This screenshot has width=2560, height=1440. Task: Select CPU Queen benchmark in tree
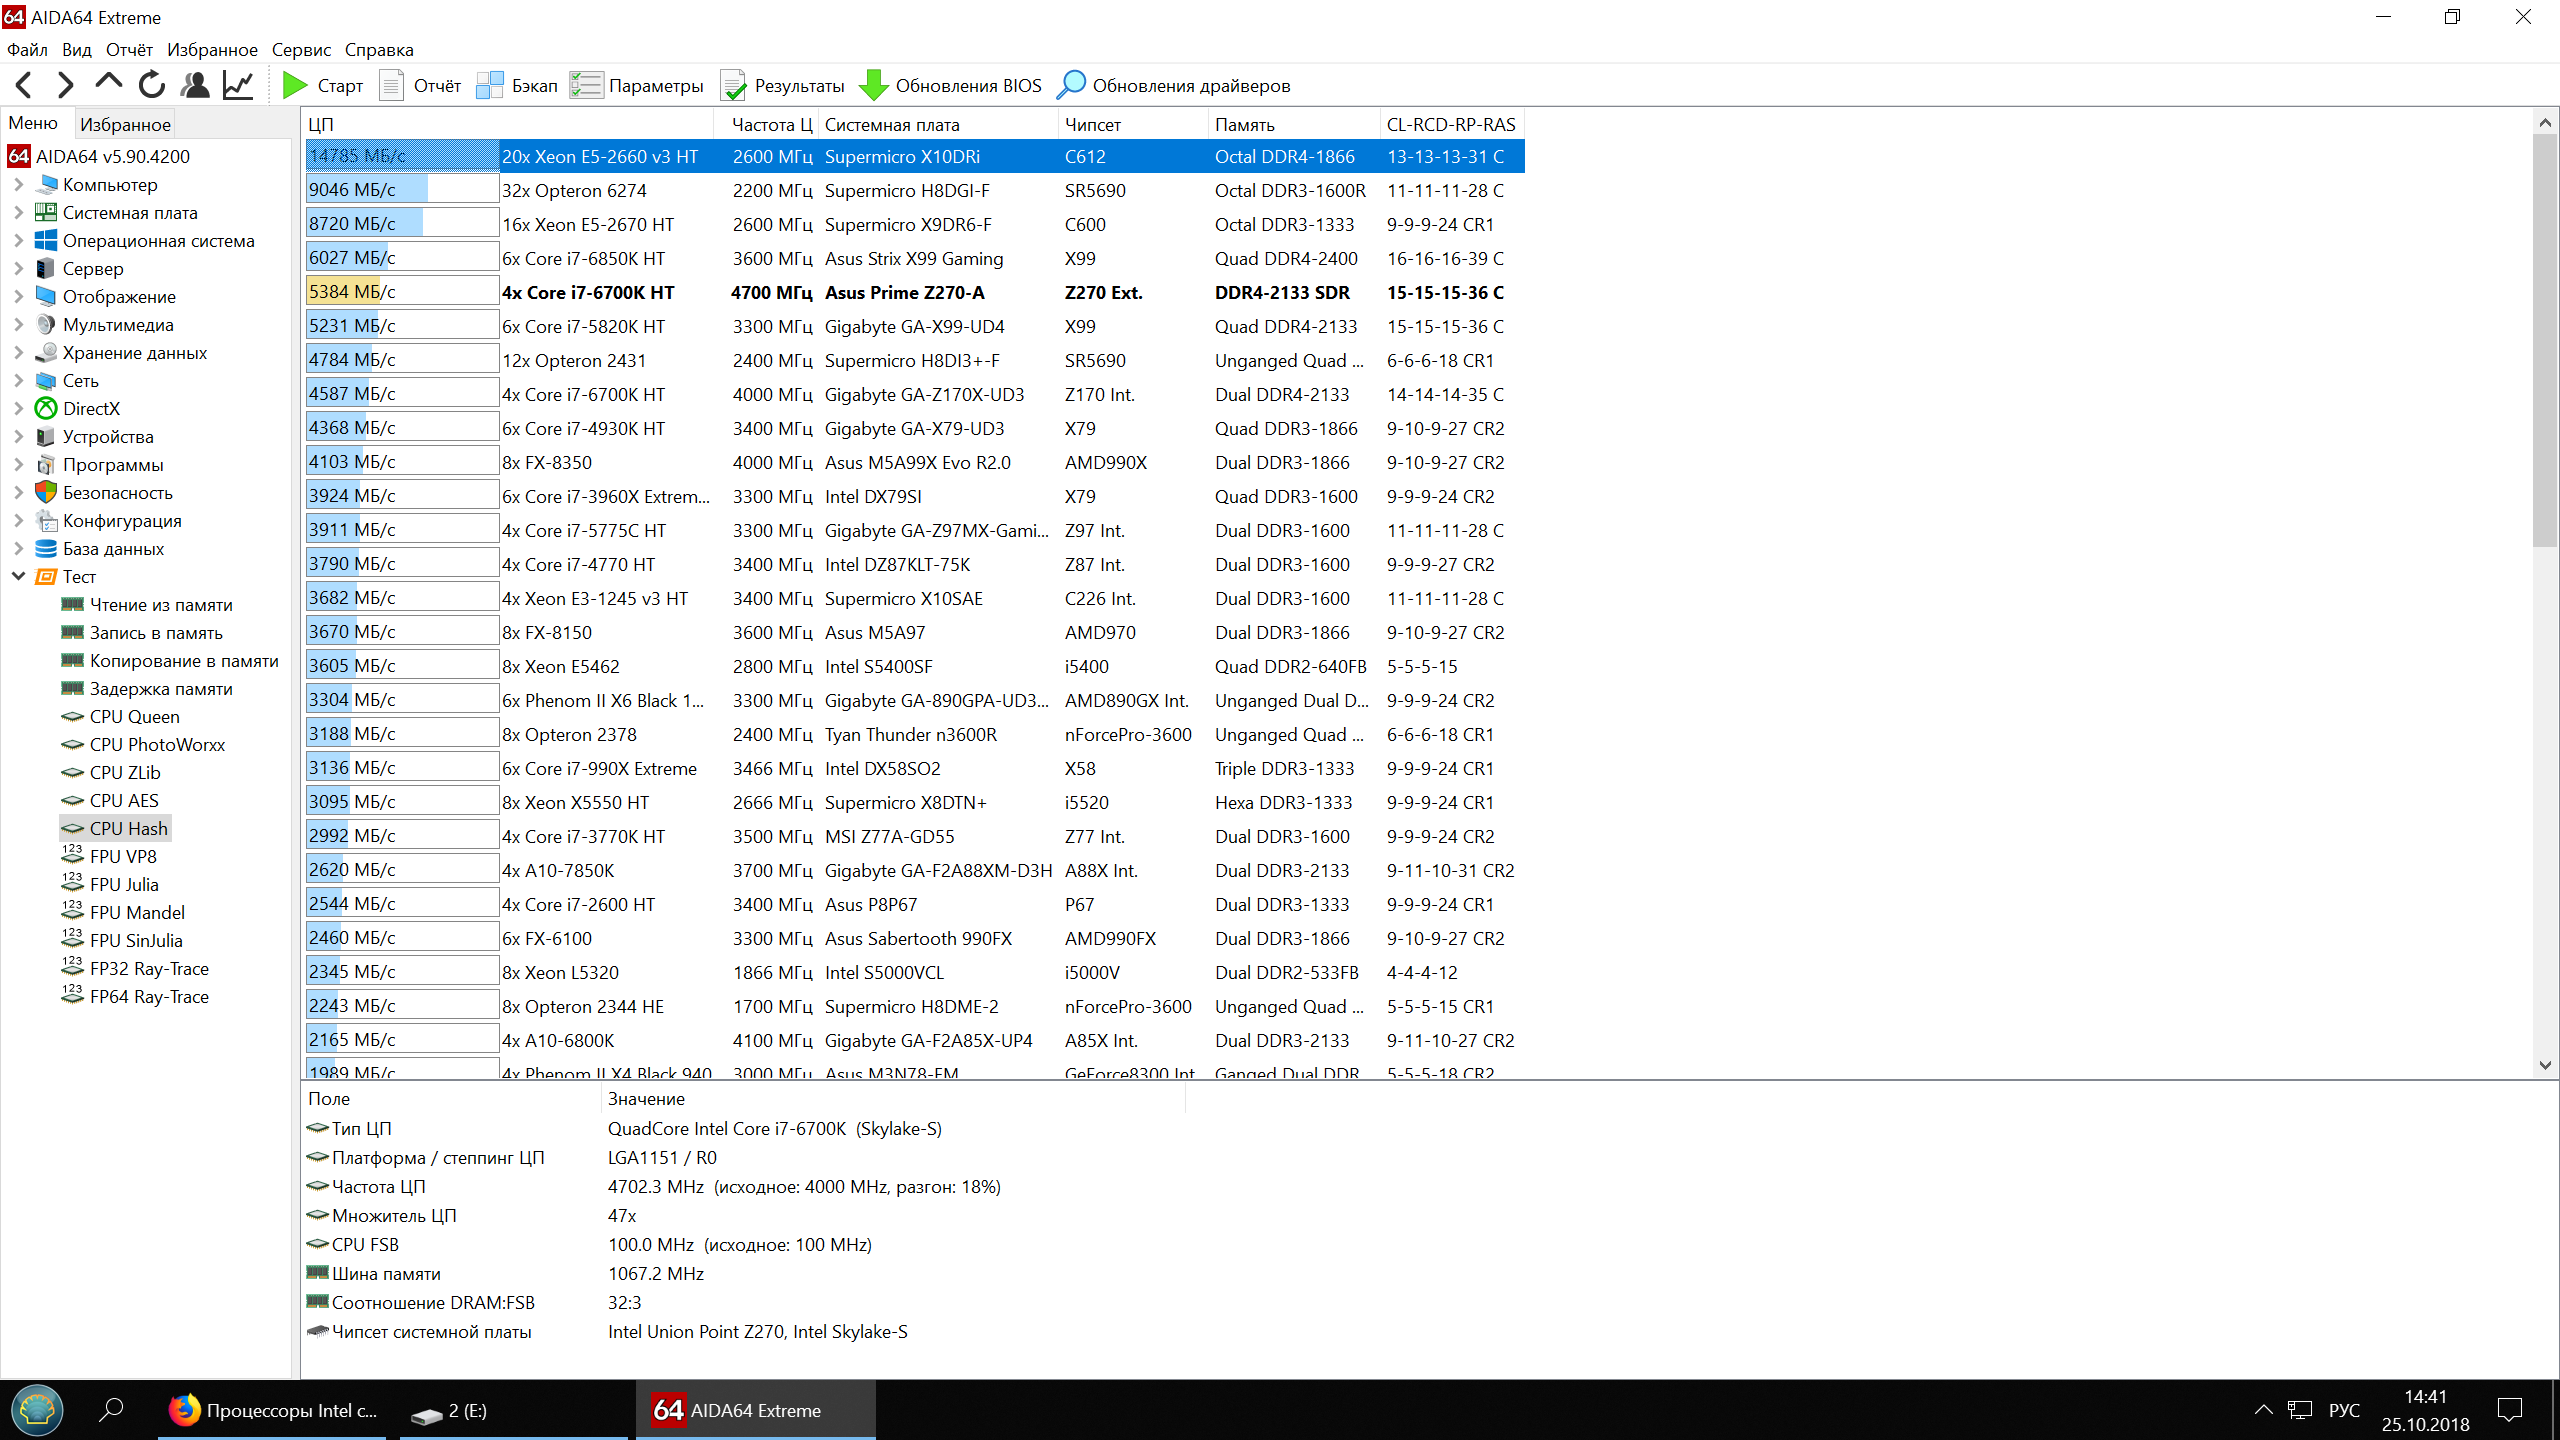[x=134, y=717]
